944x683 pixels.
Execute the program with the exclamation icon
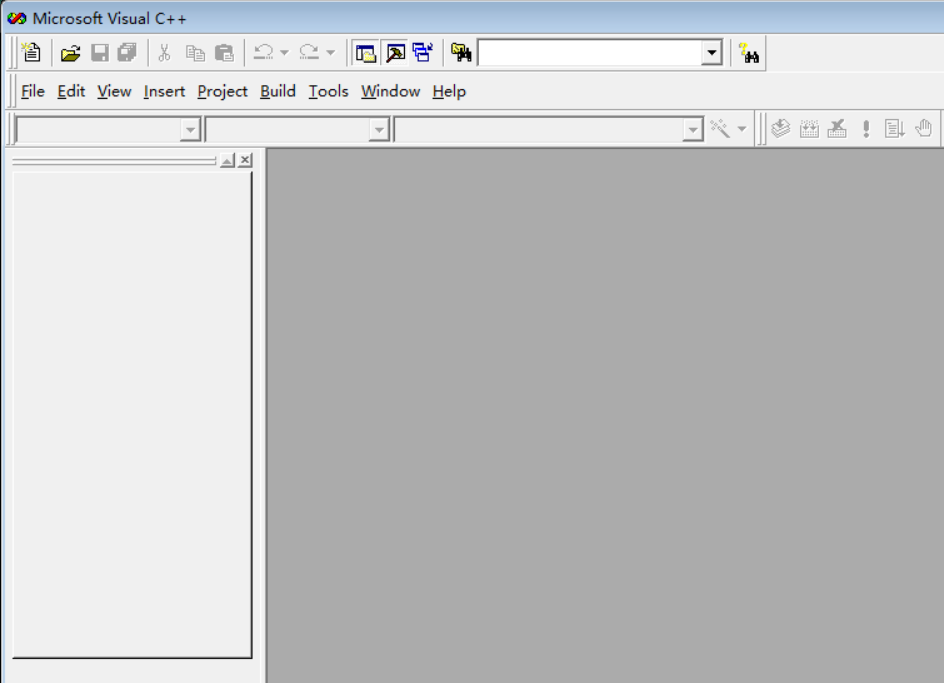866,128
